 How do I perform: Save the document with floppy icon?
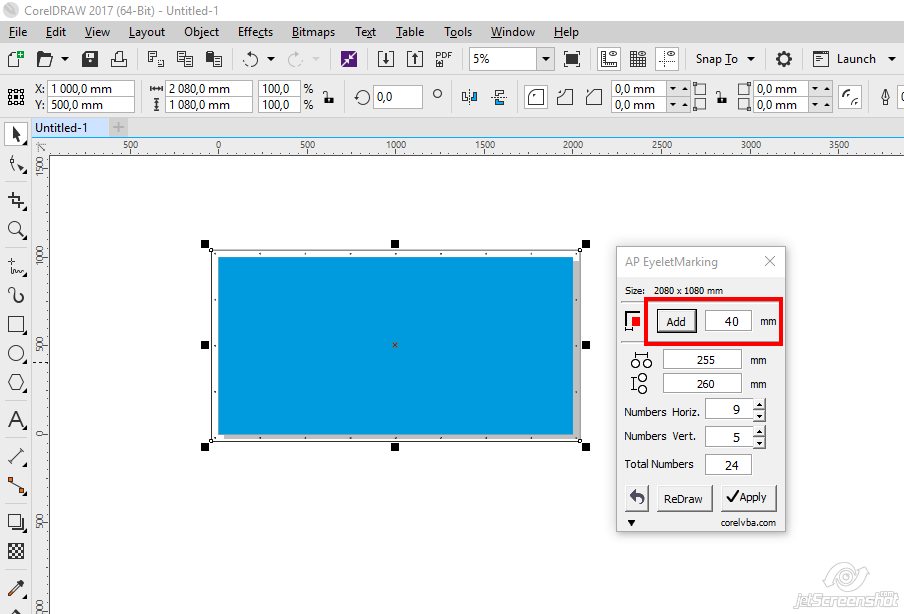pos(90,59)
